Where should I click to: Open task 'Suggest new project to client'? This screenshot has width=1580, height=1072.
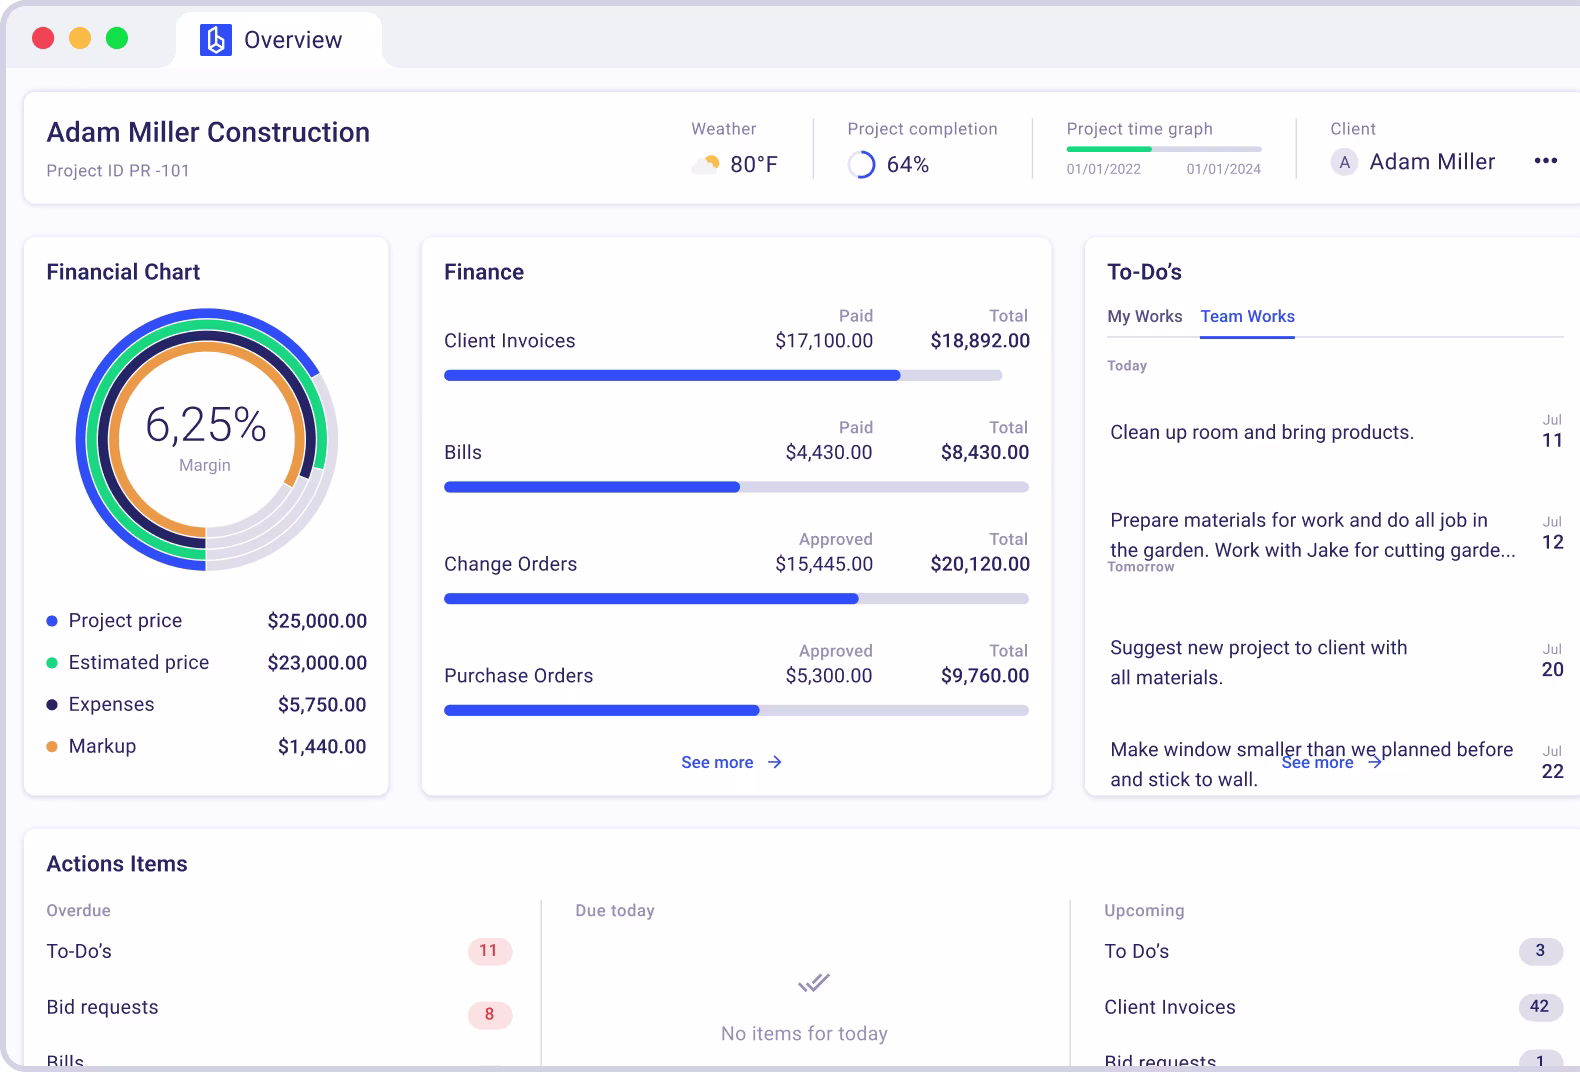(x=1259, y=662)
